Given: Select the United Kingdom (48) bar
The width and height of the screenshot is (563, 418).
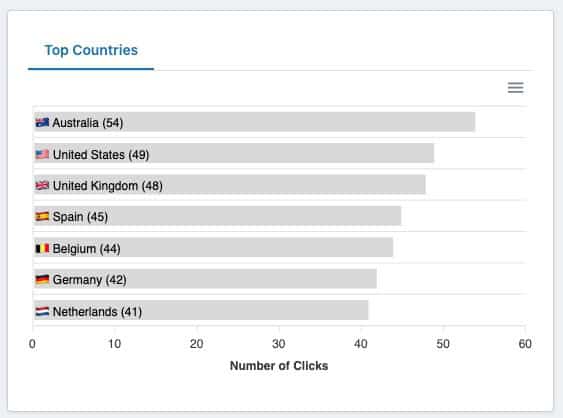Looking at the screenshot, I should click(229, 185).
